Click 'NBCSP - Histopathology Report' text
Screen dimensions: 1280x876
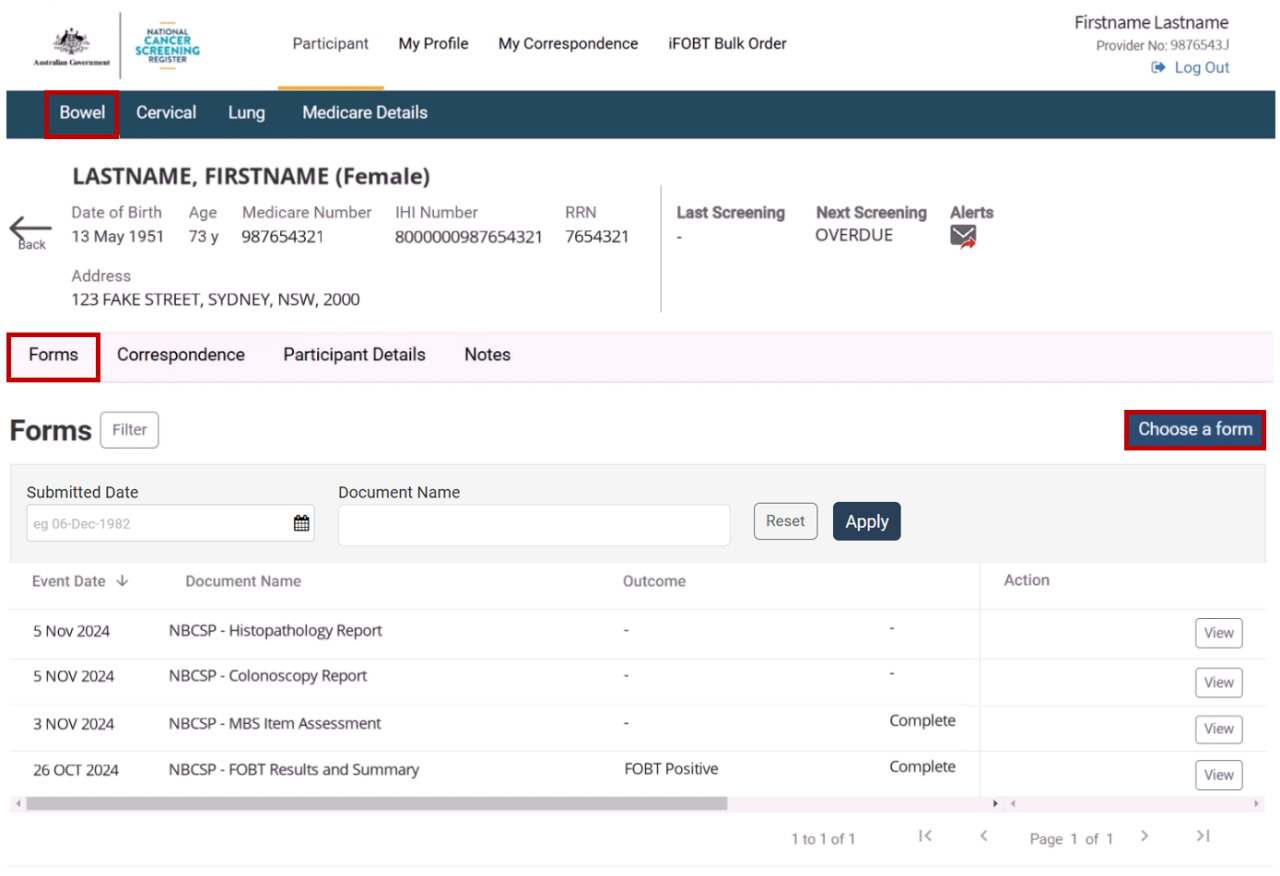(x=276, y=631)
